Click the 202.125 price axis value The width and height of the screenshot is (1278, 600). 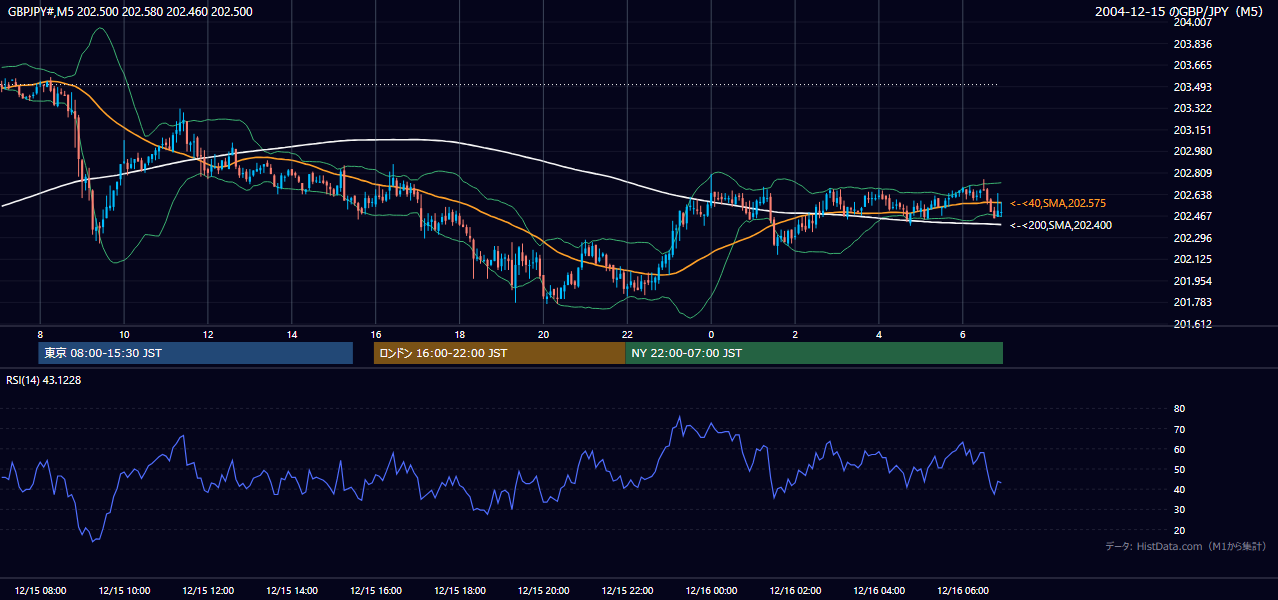pyautogui.click(x=1192, y=259)
